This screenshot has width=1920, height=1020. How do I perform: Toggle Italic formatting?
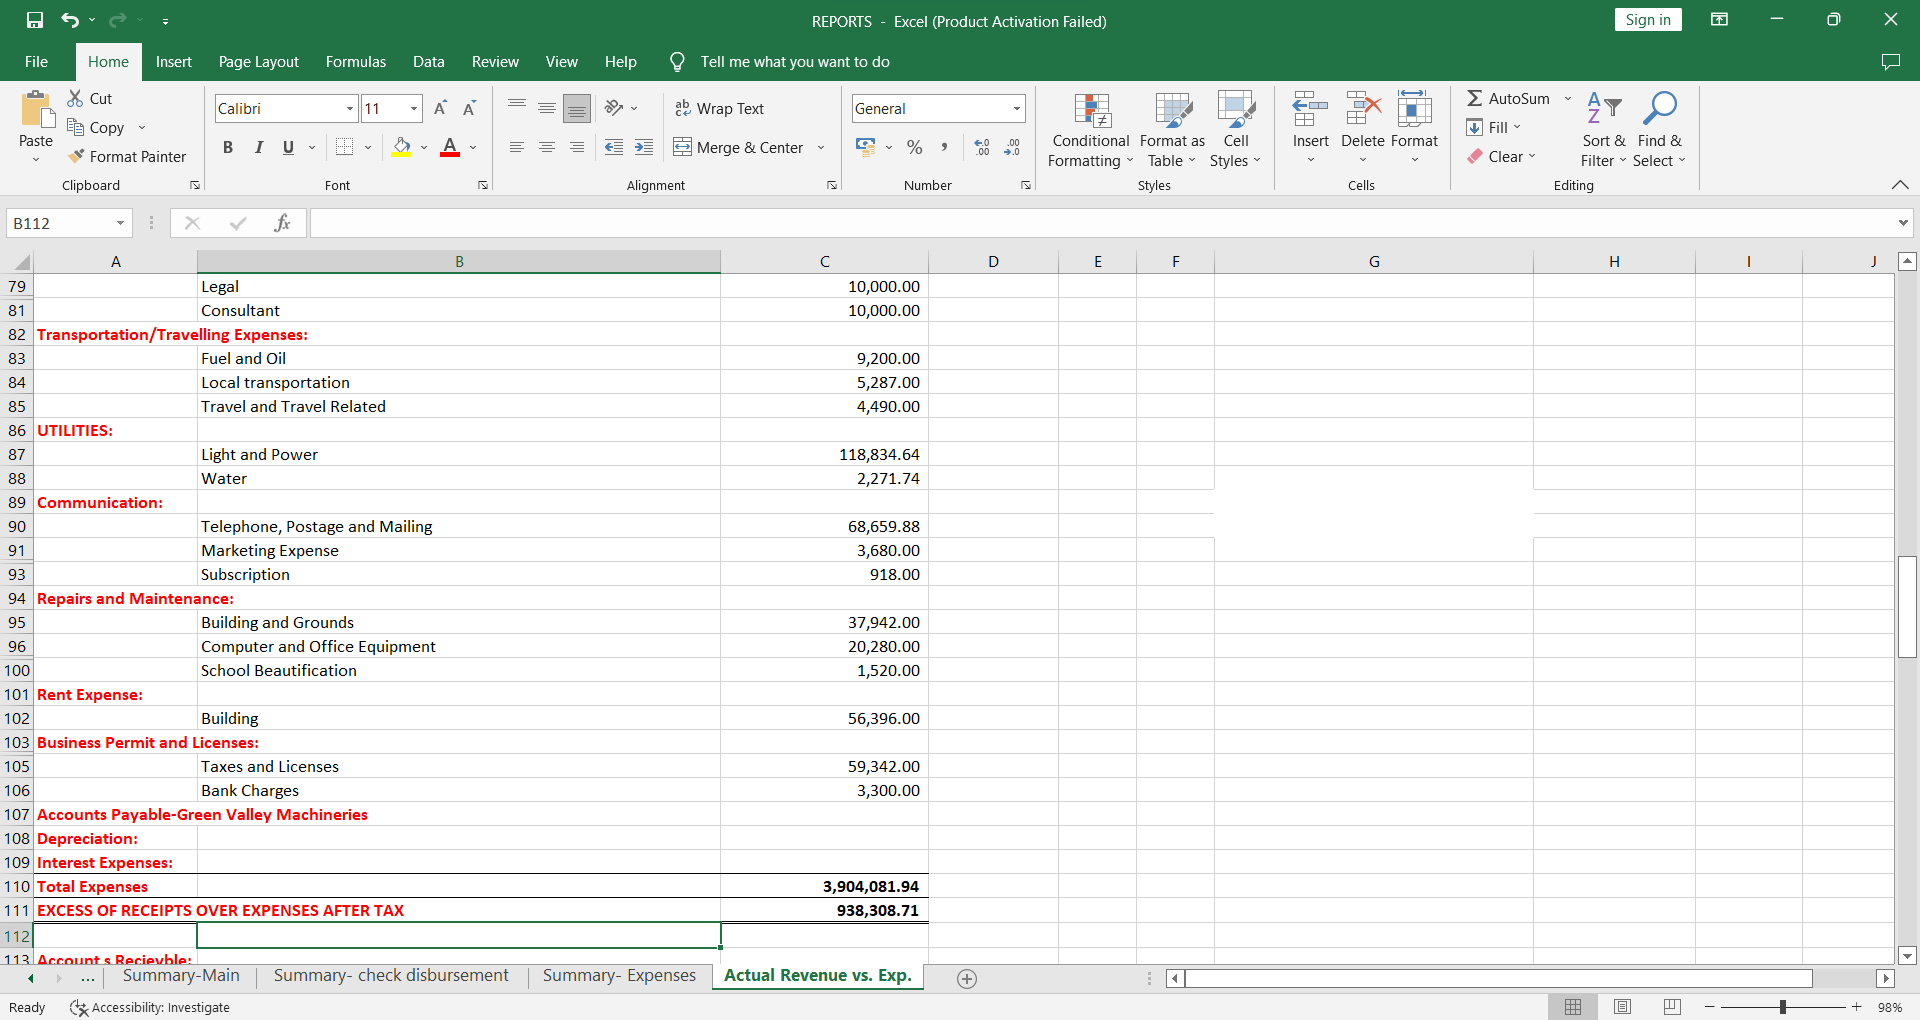pos(258,147)
